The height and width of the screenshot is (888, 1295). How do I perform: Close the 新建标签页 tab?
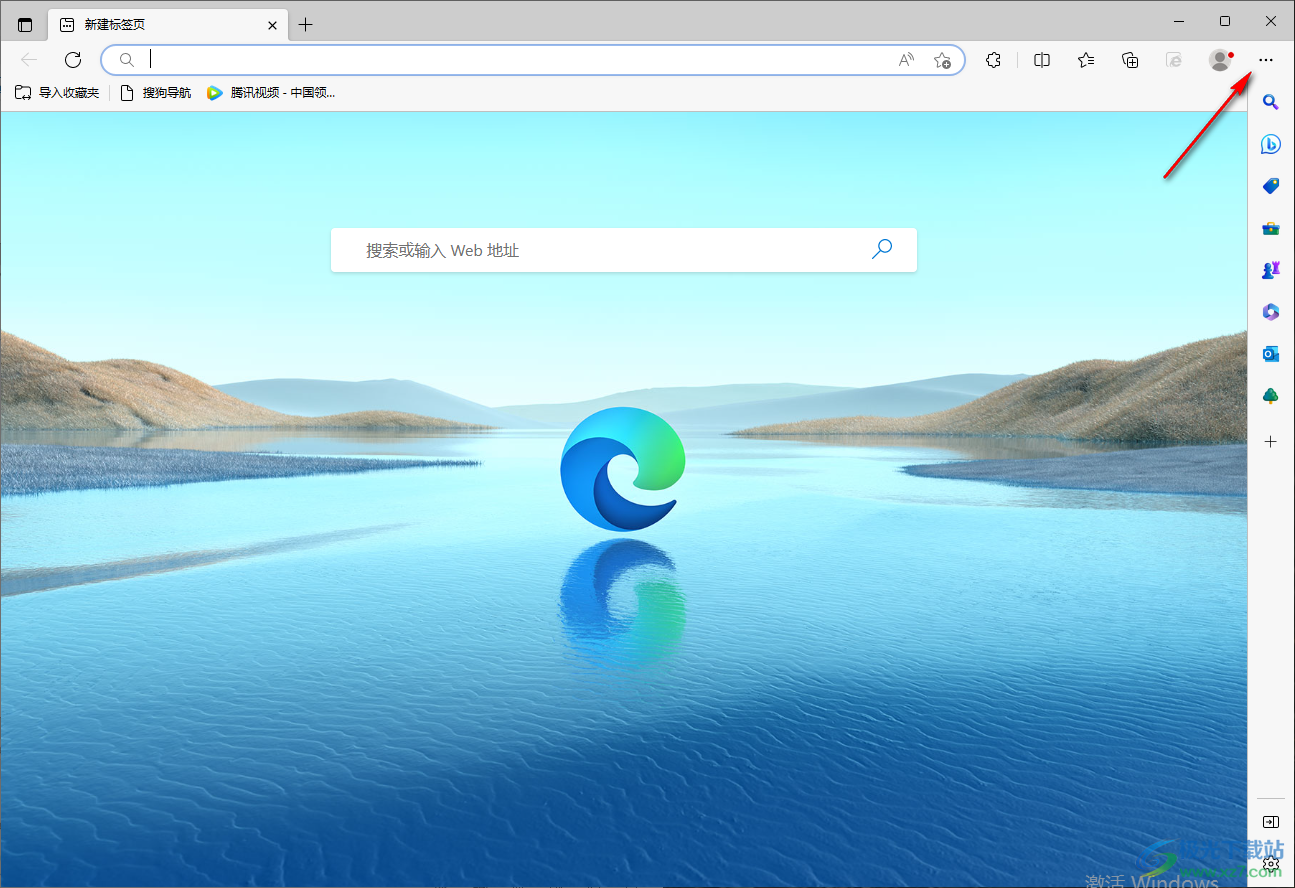point(272,25)
